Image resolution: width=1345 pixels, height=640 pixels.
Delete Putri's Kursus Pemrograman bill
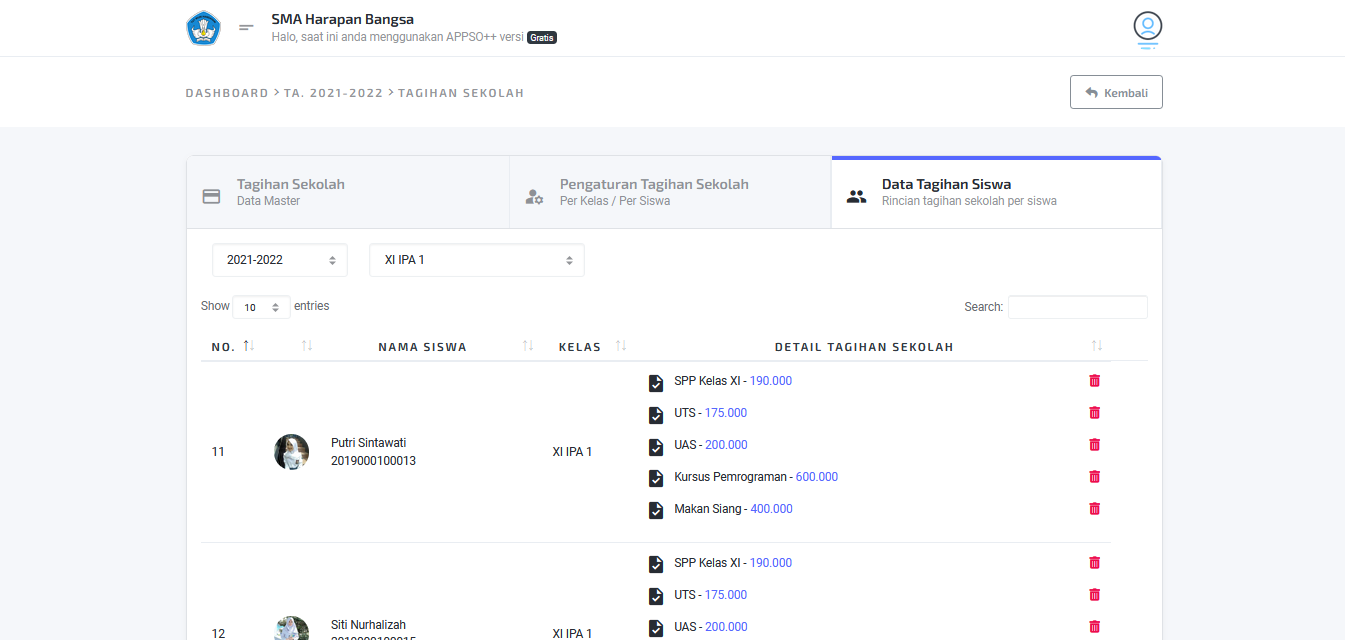tap(1094, 477)
